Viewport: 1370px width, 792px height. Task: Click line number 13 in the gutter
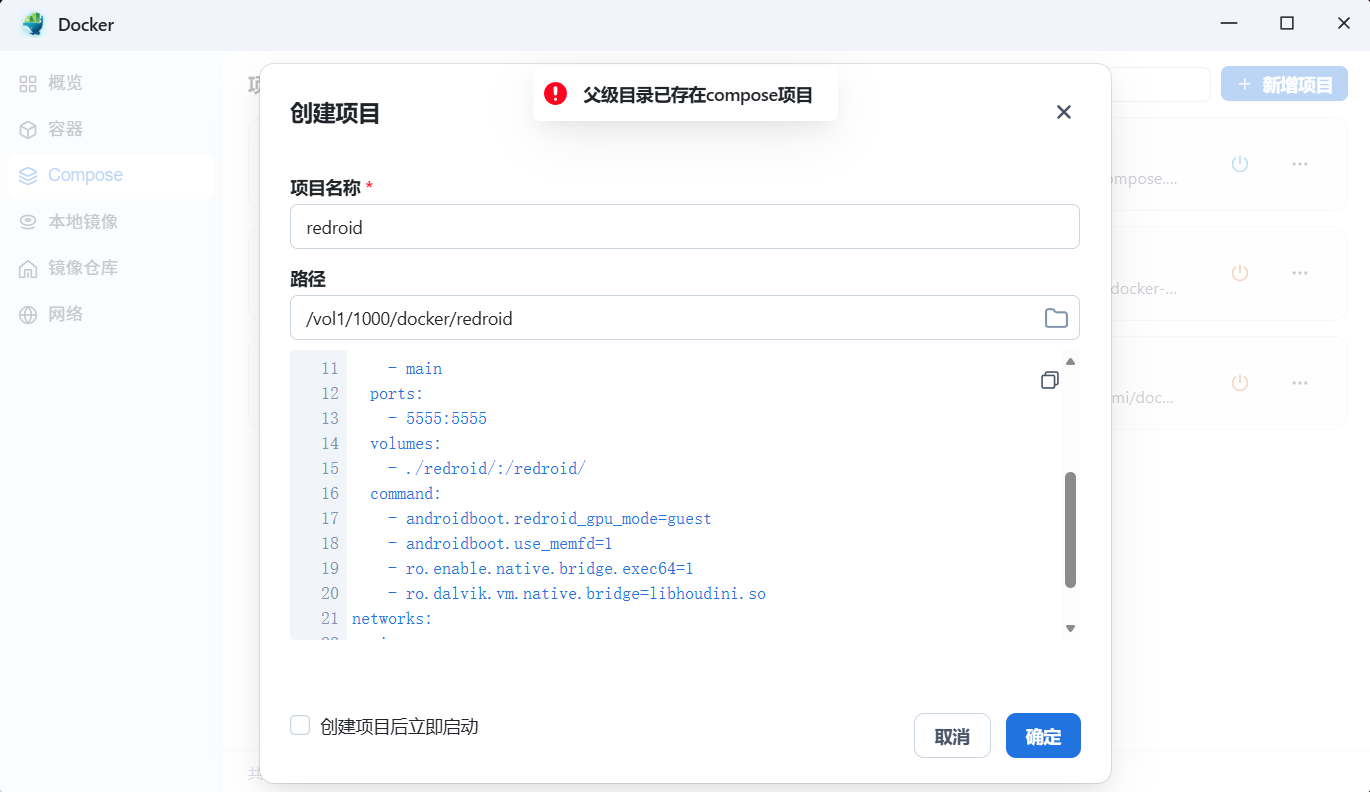(x=330, y=419)
